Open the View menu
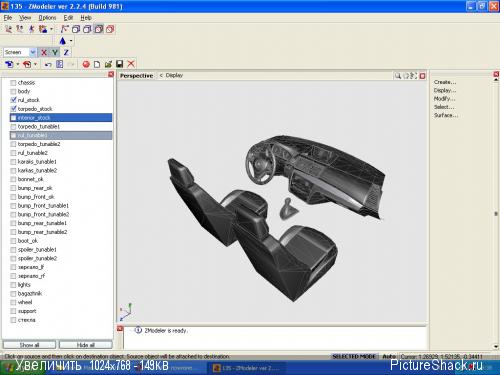Screen dimensions: 500x375 (x=25, y=18)
